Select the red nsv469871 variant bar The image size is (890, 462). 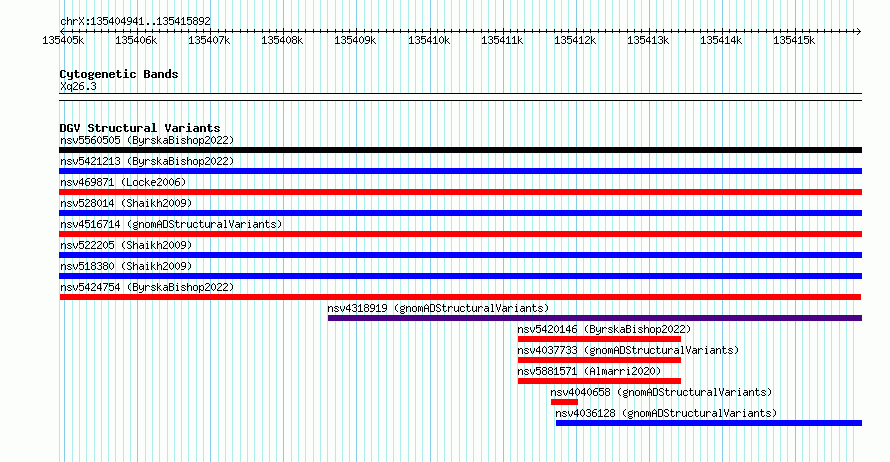pyautogui.click(x=460, y=192)
